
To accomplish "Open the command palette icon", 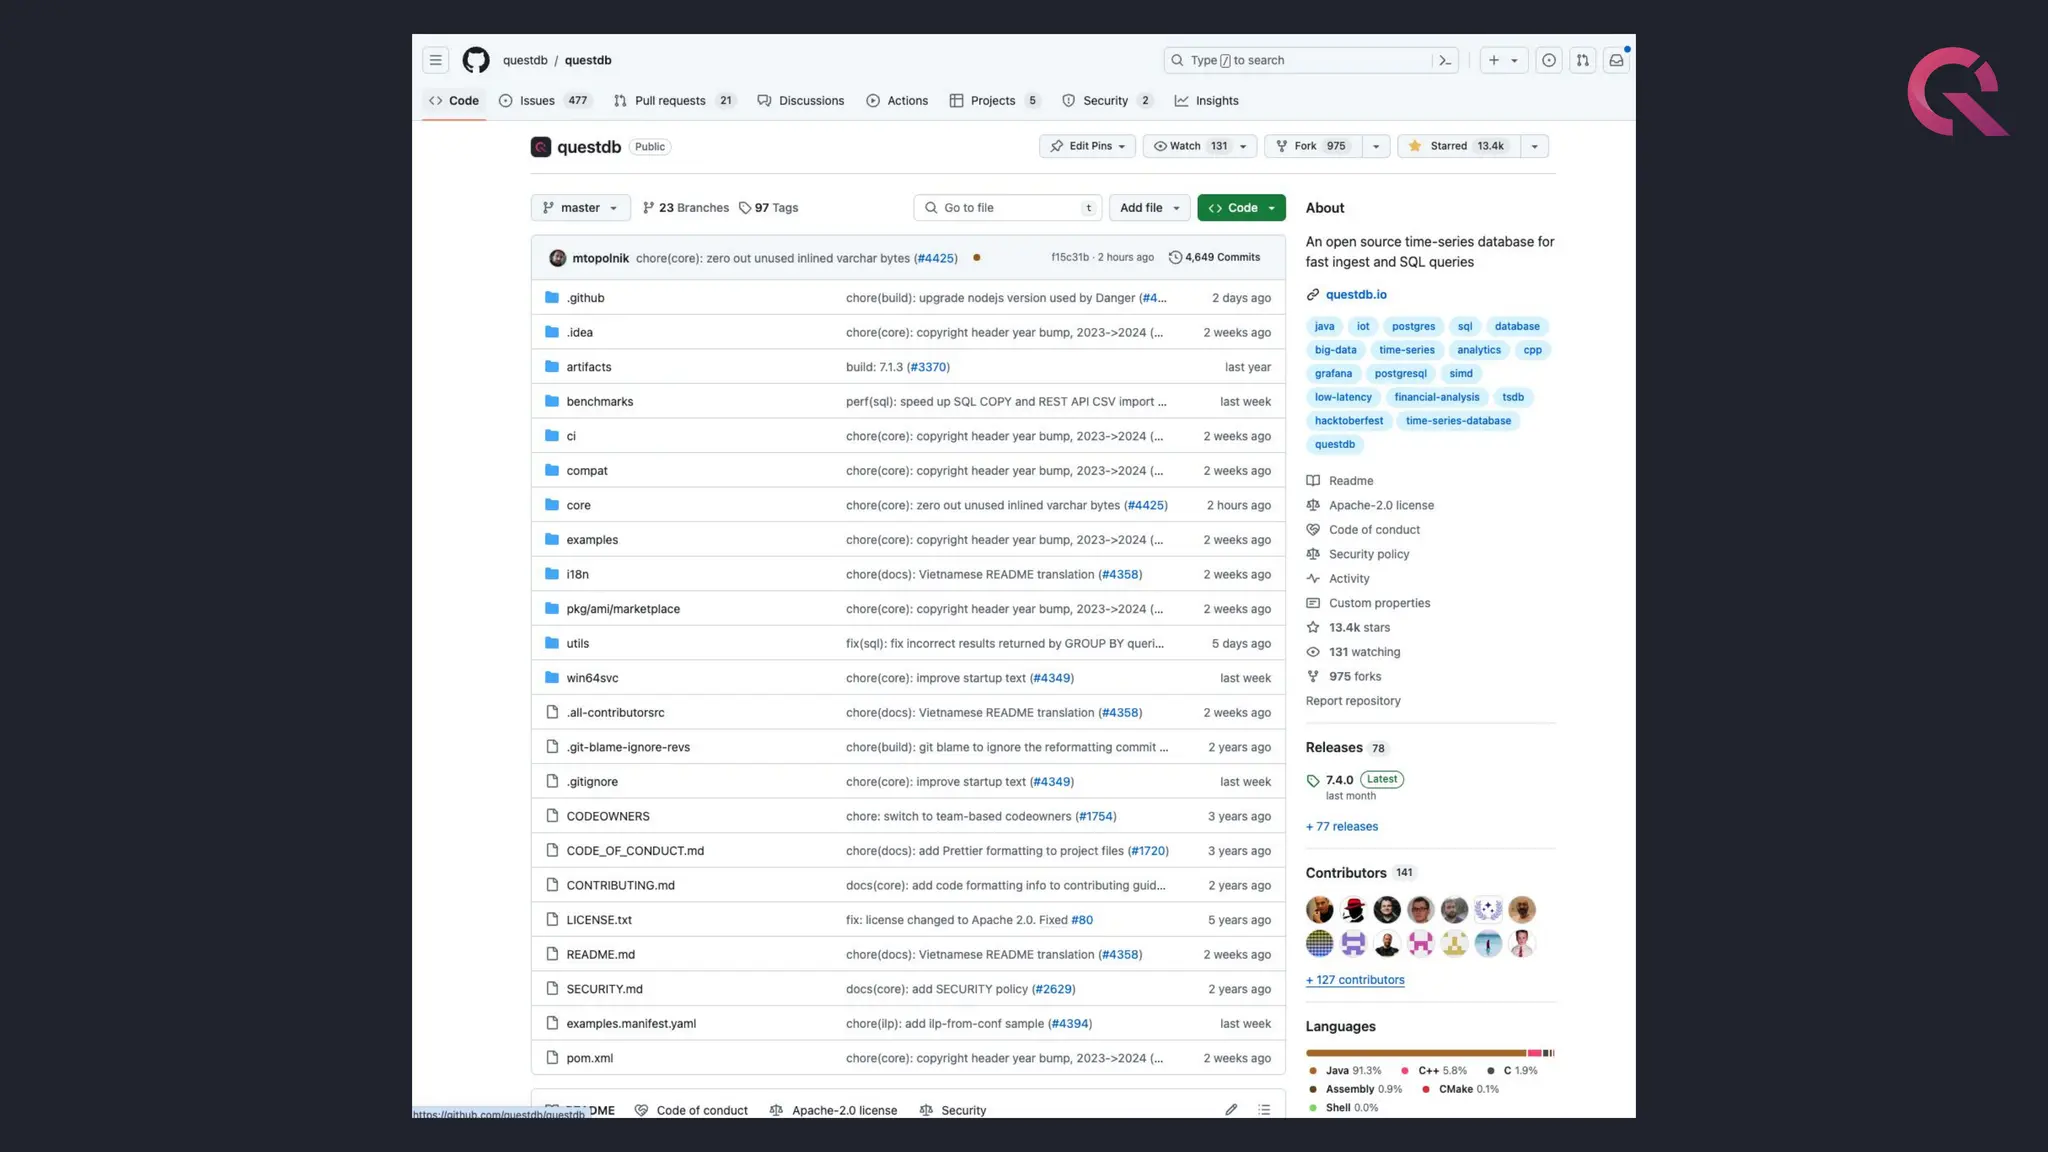I will point(1445,60).
